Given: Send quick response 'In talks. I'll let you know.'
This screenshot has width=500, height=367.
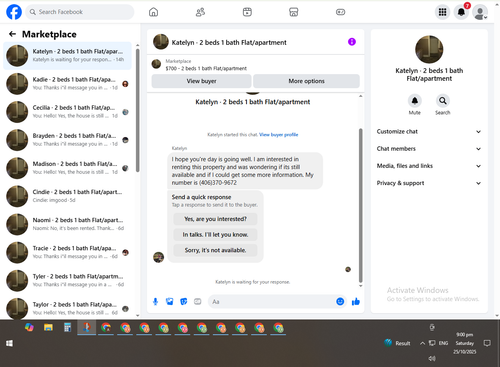Looking at the screenshot, I should click(215, 235).
